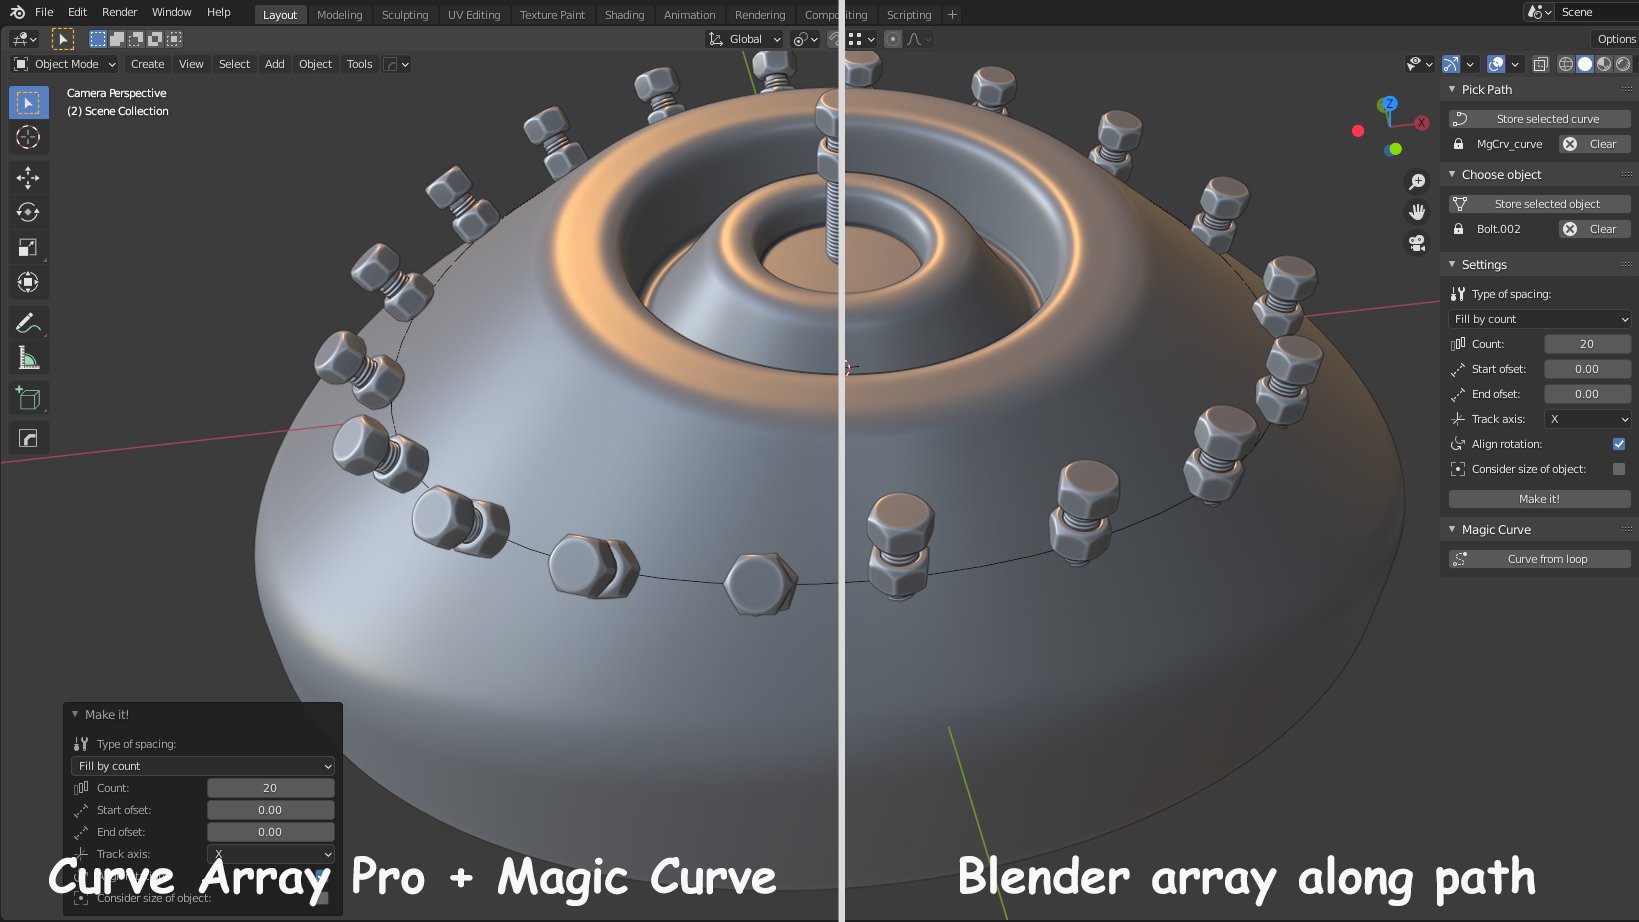Enable the Align rotation checkbox

point(1619,443)
